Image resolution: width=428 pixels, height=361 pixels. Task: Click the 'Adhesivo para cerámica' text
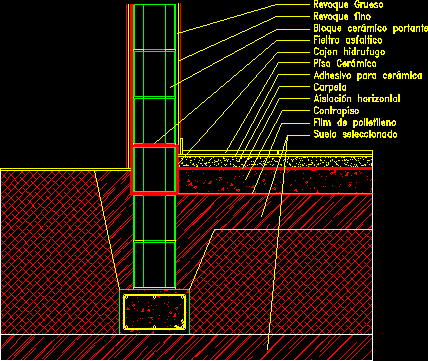click(368, 76)
